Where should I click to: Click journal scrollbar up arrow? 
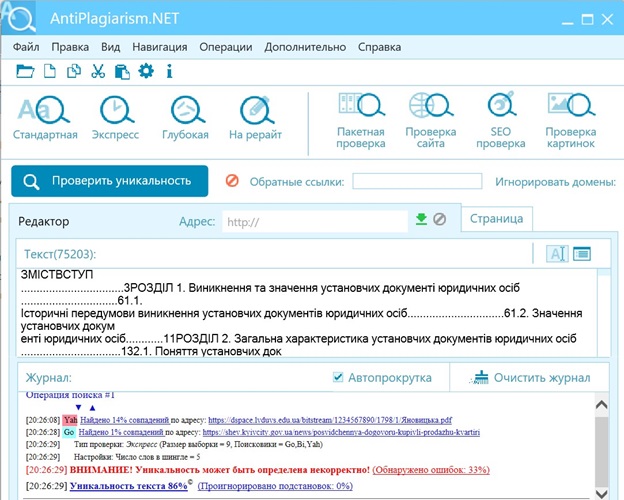pyautogui.click(x=602, y=405)
